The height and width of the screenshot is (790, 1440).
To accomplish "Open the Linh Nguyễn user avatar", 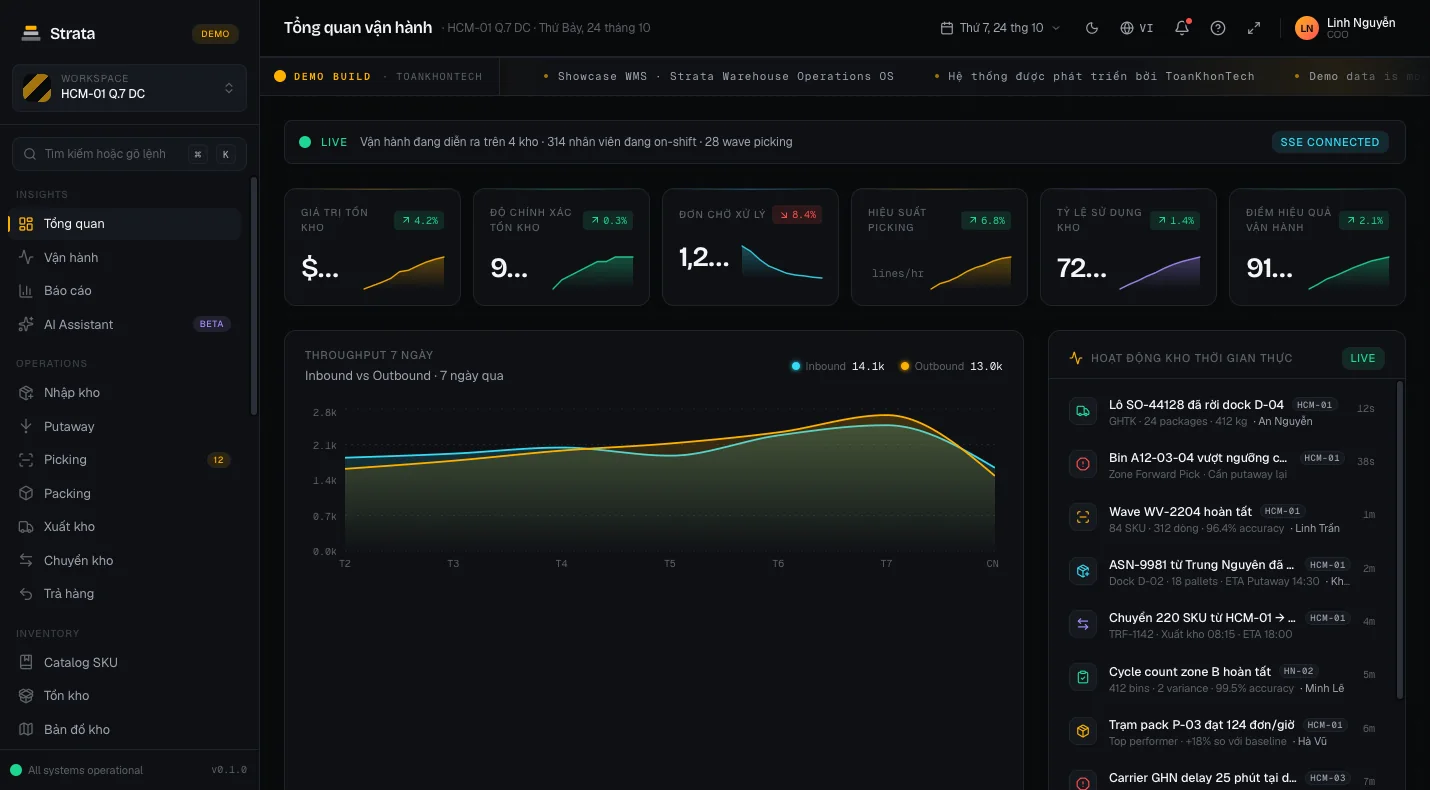I will [x=1307, y=28].
